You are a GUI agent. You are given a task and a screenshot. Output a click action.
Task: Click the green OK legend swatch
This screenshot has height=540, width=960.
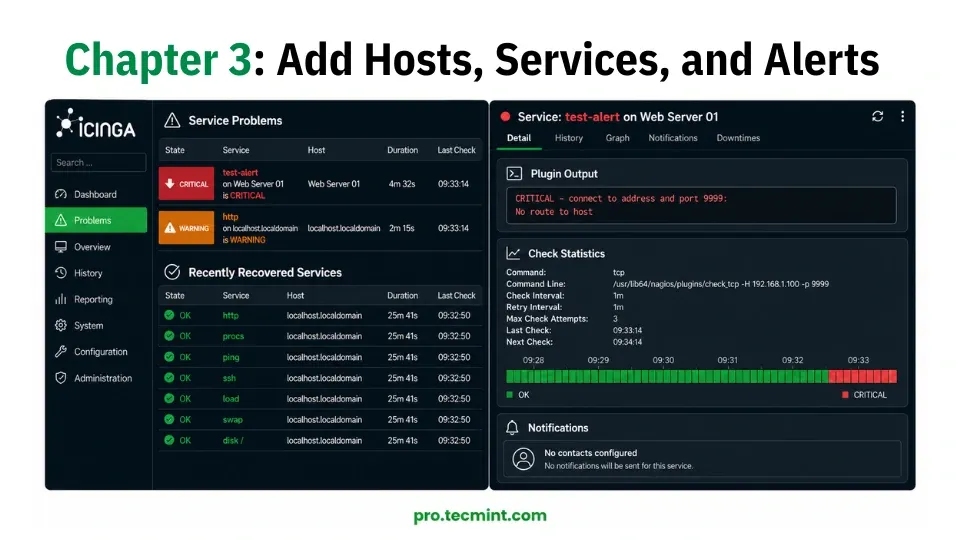tap(509, 395)
